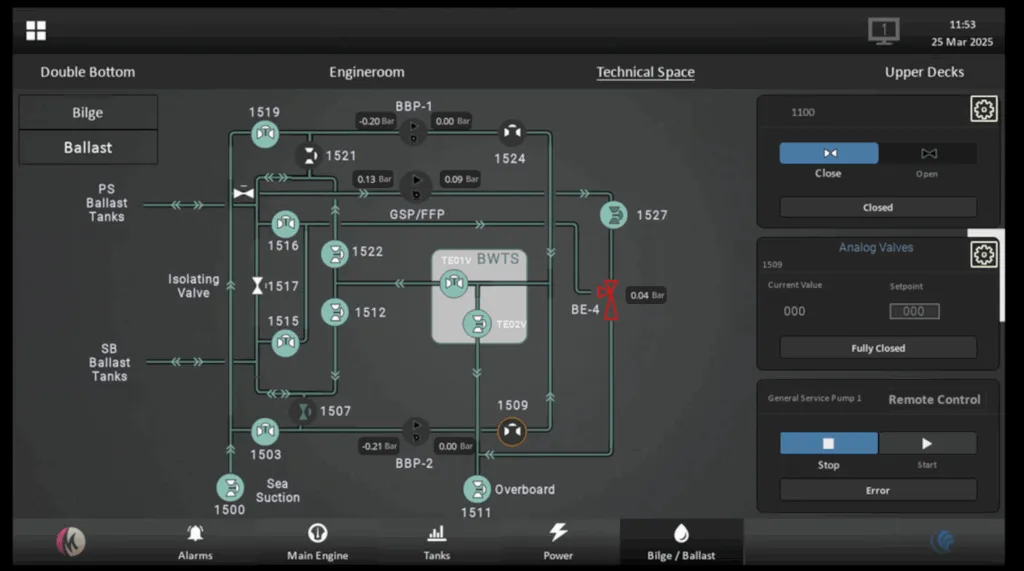Viewport: 1024px width, 571px height.
Task: Start General Service Pump 1
Action: (927, 444)
